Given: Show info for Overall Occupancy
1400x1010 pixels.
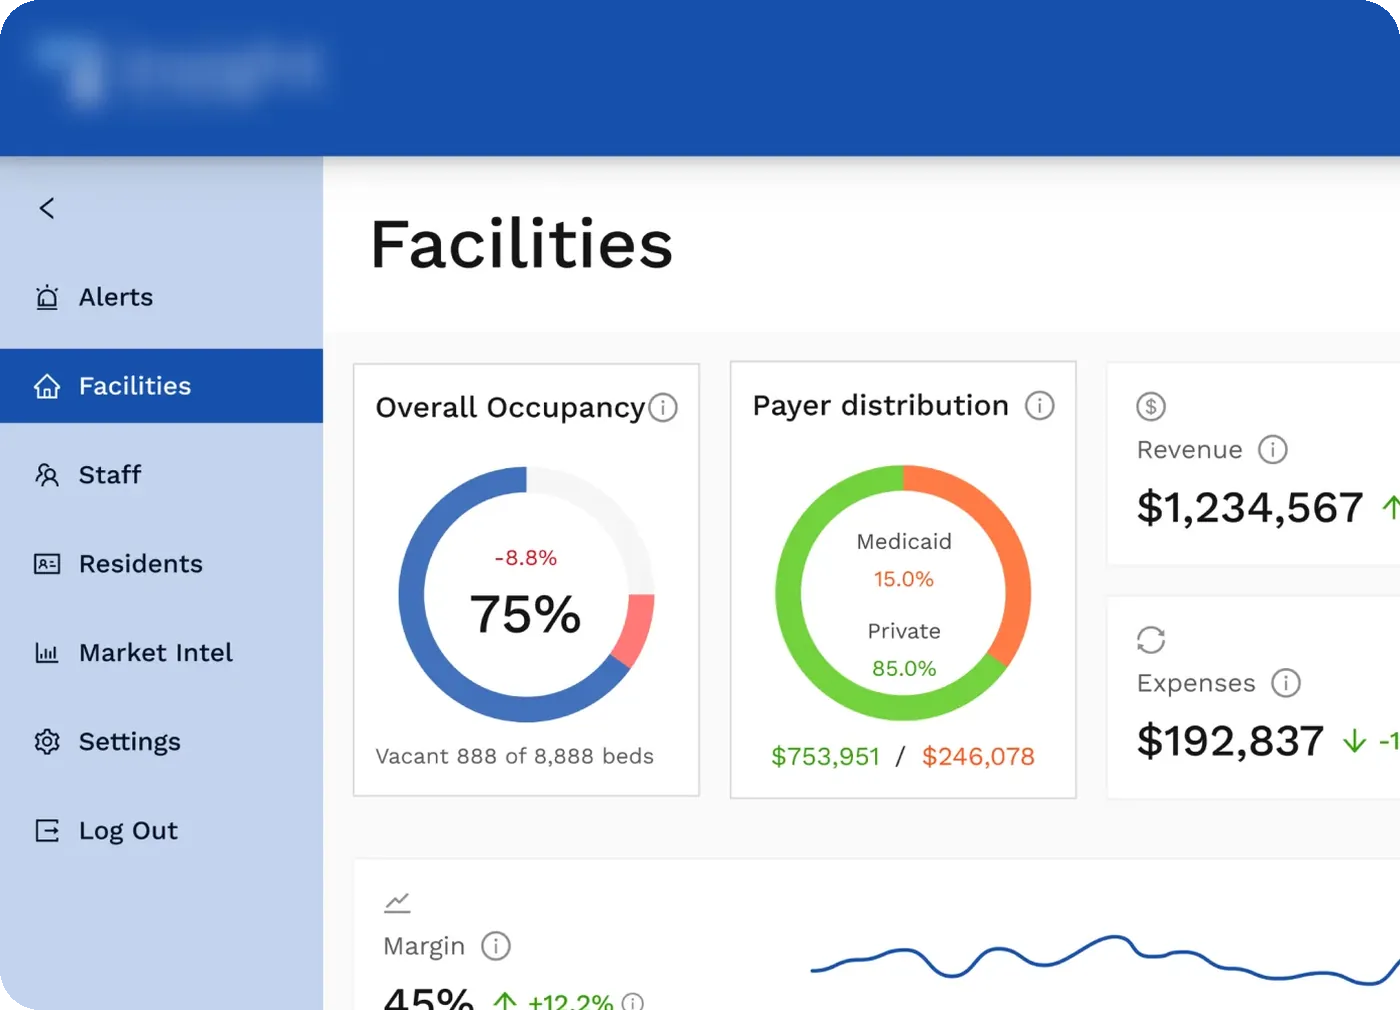Looking at the screenshot, I should tap(663, 407).
